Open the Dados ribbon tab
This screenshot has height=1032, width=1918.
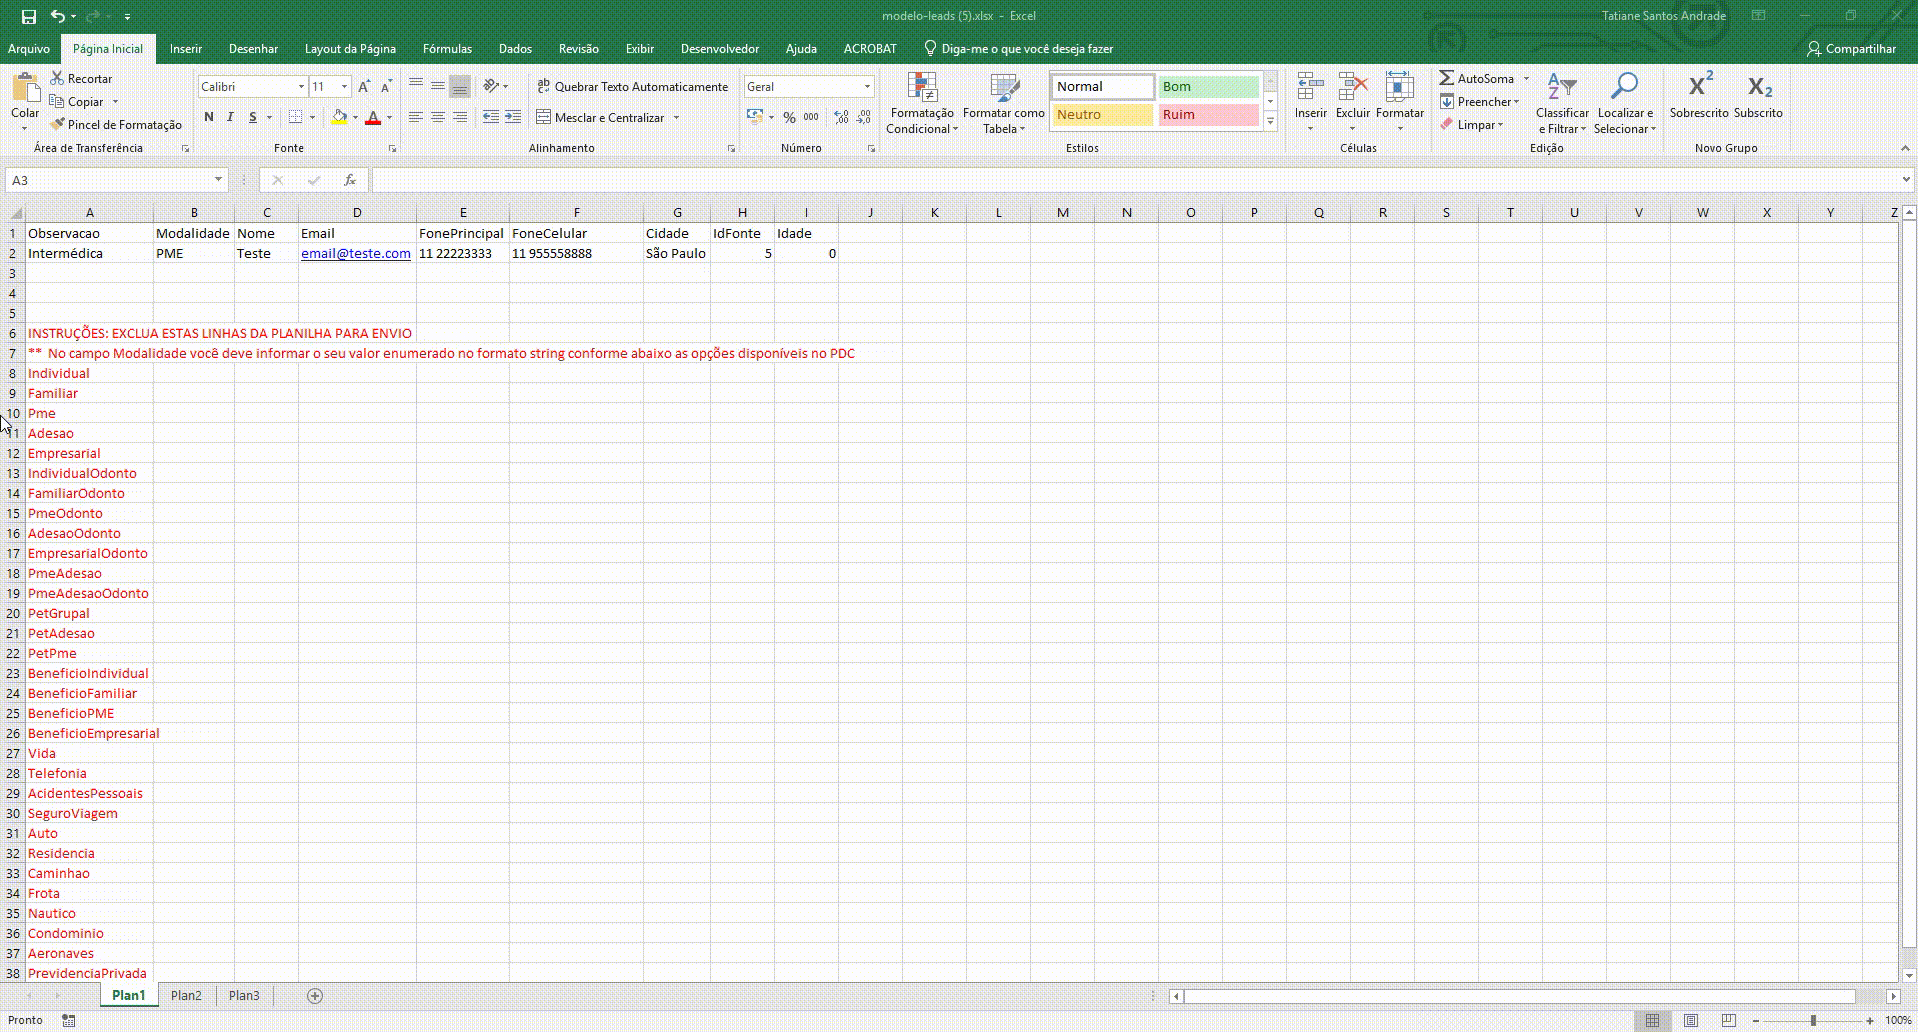coord(515,48)
